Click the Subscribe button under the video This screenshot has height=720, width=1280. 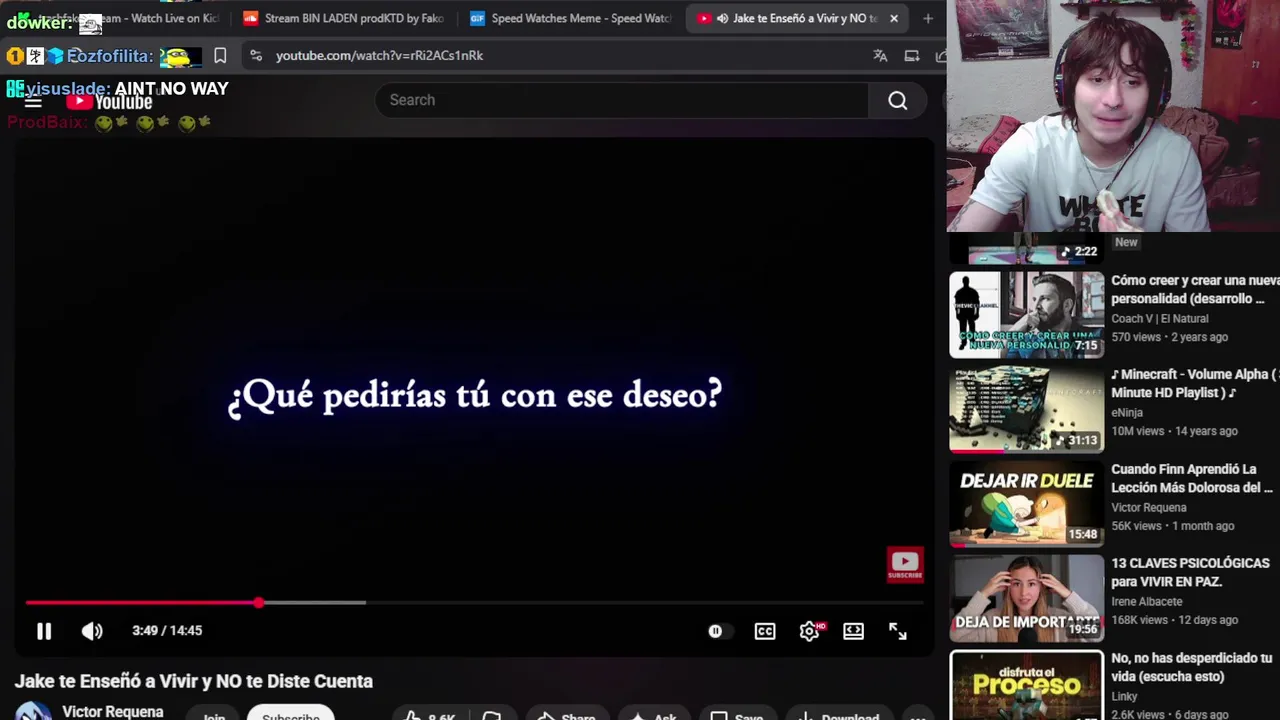pyautogui.click(x=291, y=713)
